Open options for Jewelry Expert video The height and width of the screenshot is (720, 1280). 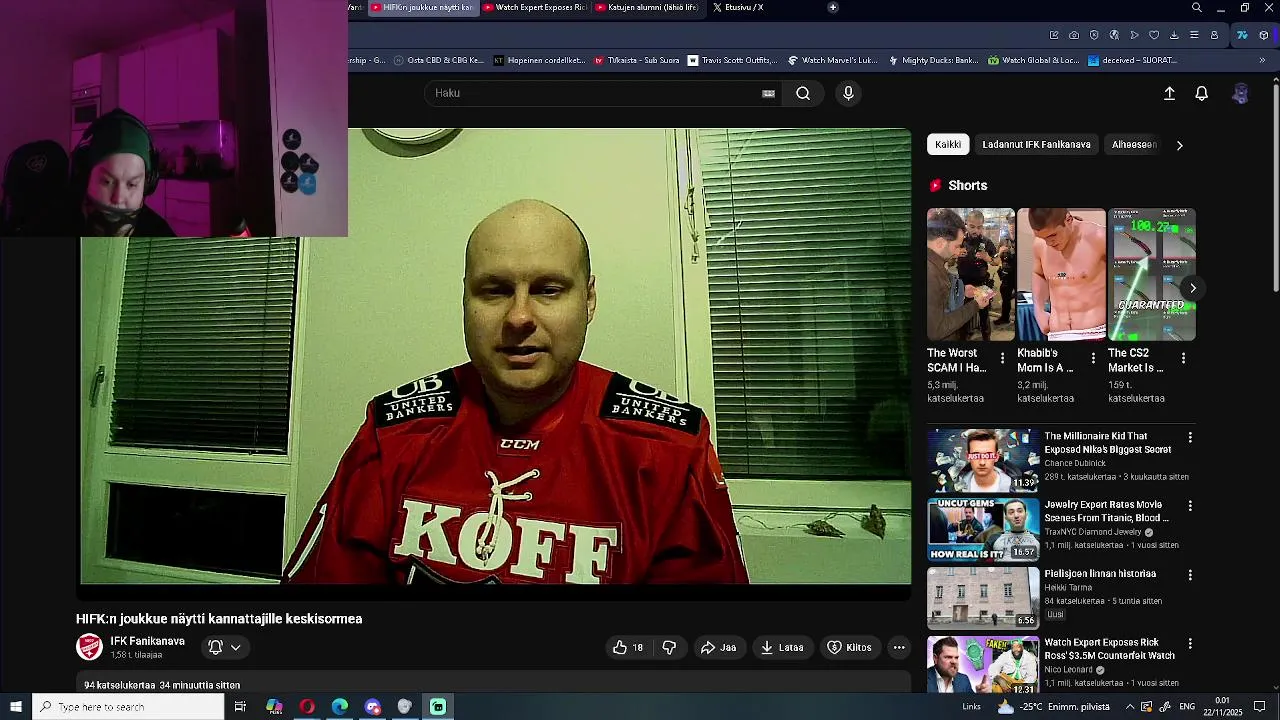tap(1190, 506)
